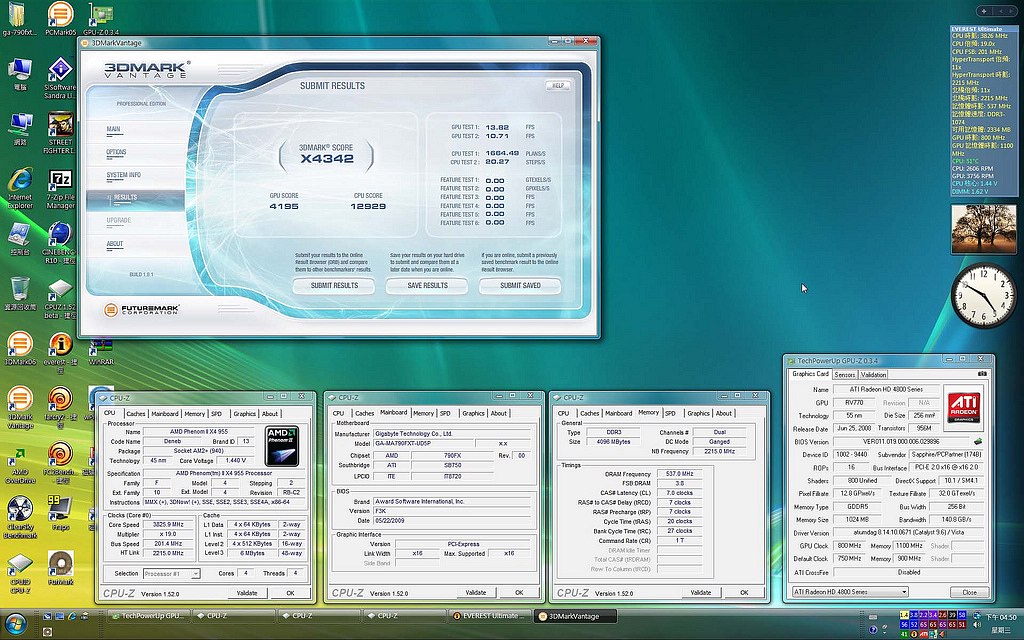The height and width of the screenshot is (640, 1024).
Task: Click the NB Frequency value in CPU-Z Memory
Action: [720, 451]
